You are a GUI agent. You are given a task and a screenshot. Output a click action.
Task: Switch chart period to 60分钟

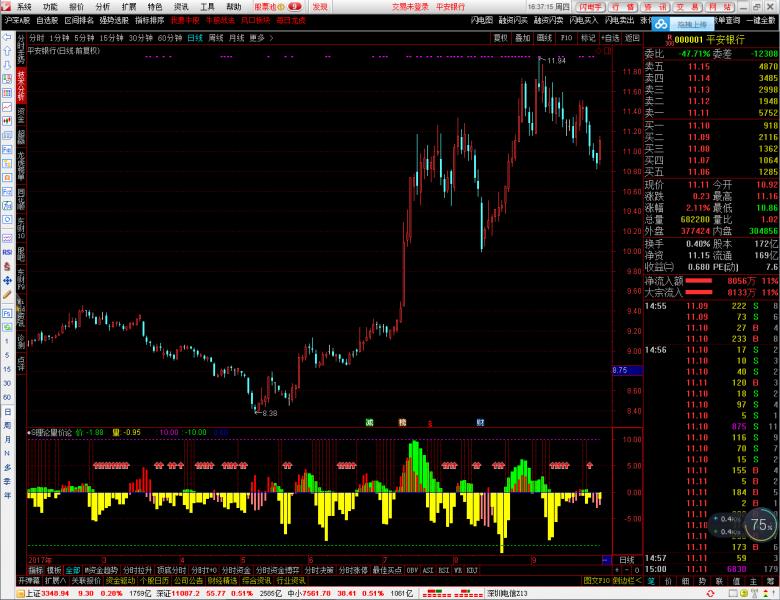pos(170,38)
